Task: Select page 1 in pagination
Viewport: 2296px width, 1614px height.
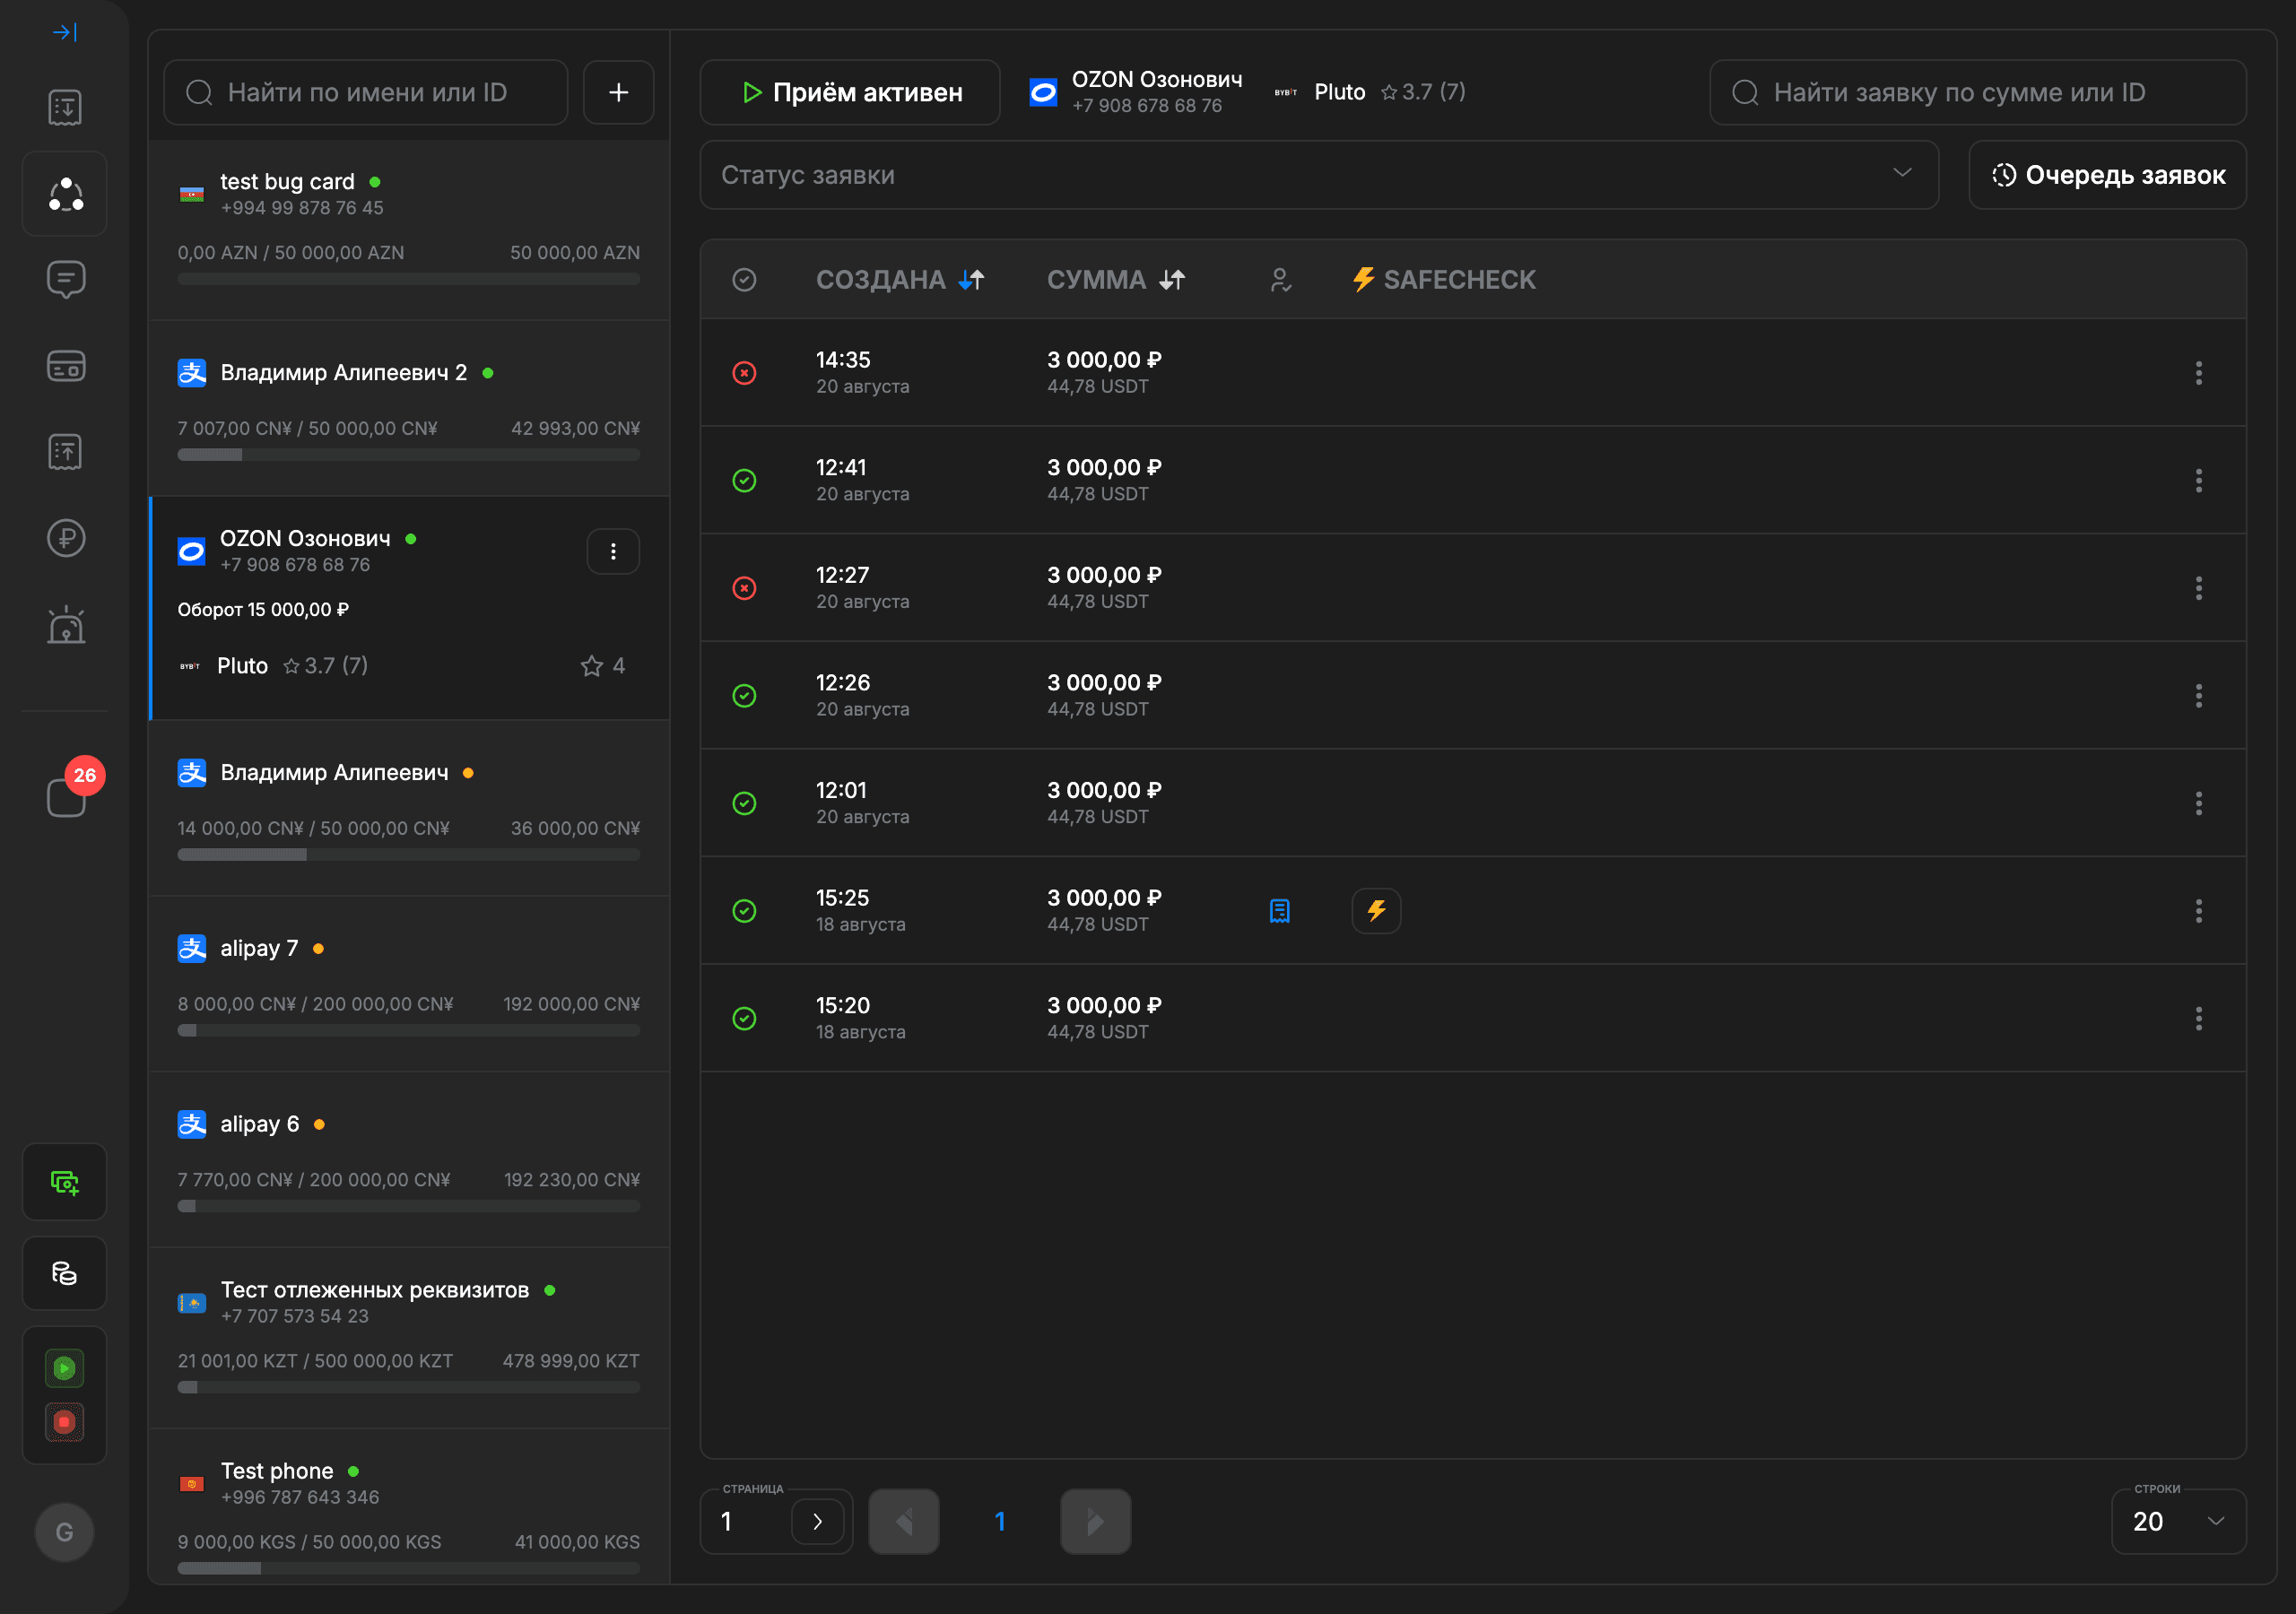Action: (x=999, y=1521)
